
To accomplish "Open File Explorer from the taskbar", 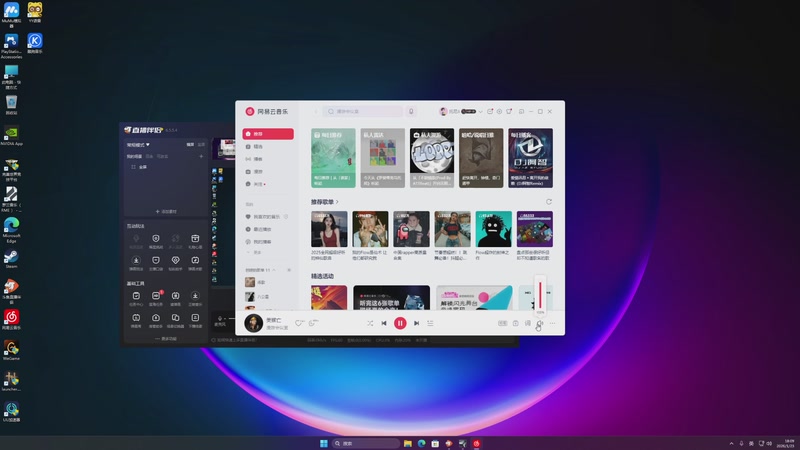I will 408,443.
